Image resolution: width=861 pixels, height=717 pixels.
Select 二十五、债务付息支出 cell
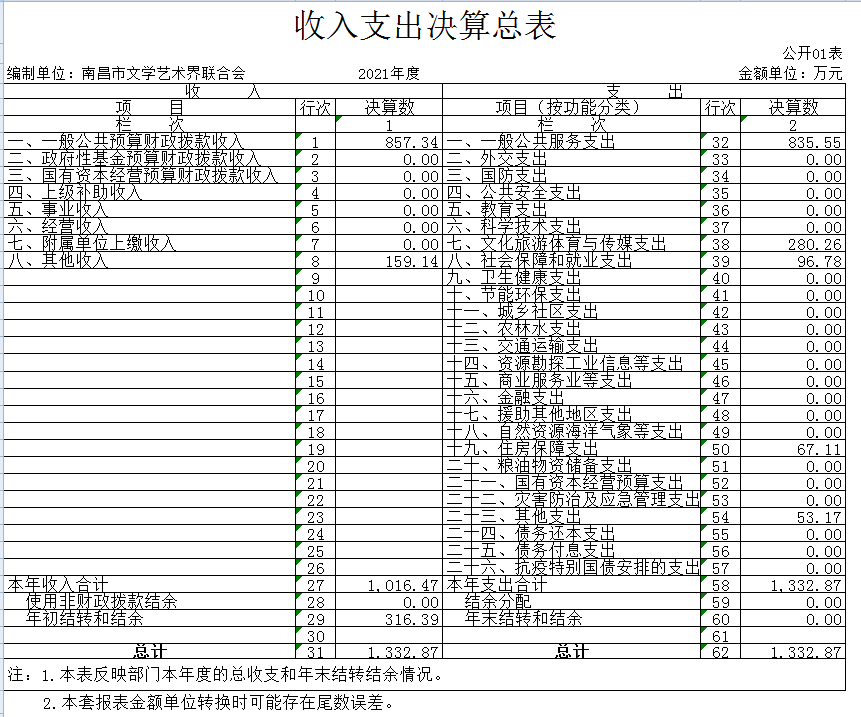click(x=572, y=551)
